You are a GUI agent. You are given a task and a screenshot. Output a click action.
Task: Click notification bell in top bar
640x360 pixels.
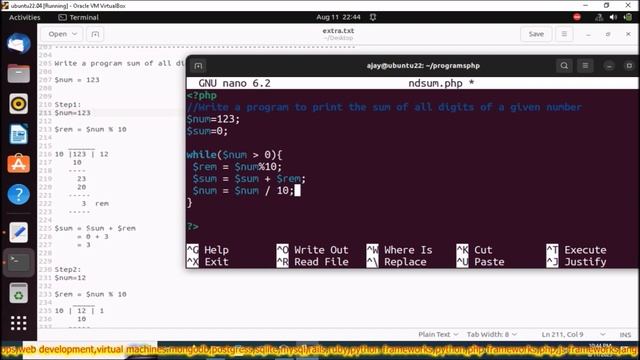click(x=373, y=17)
